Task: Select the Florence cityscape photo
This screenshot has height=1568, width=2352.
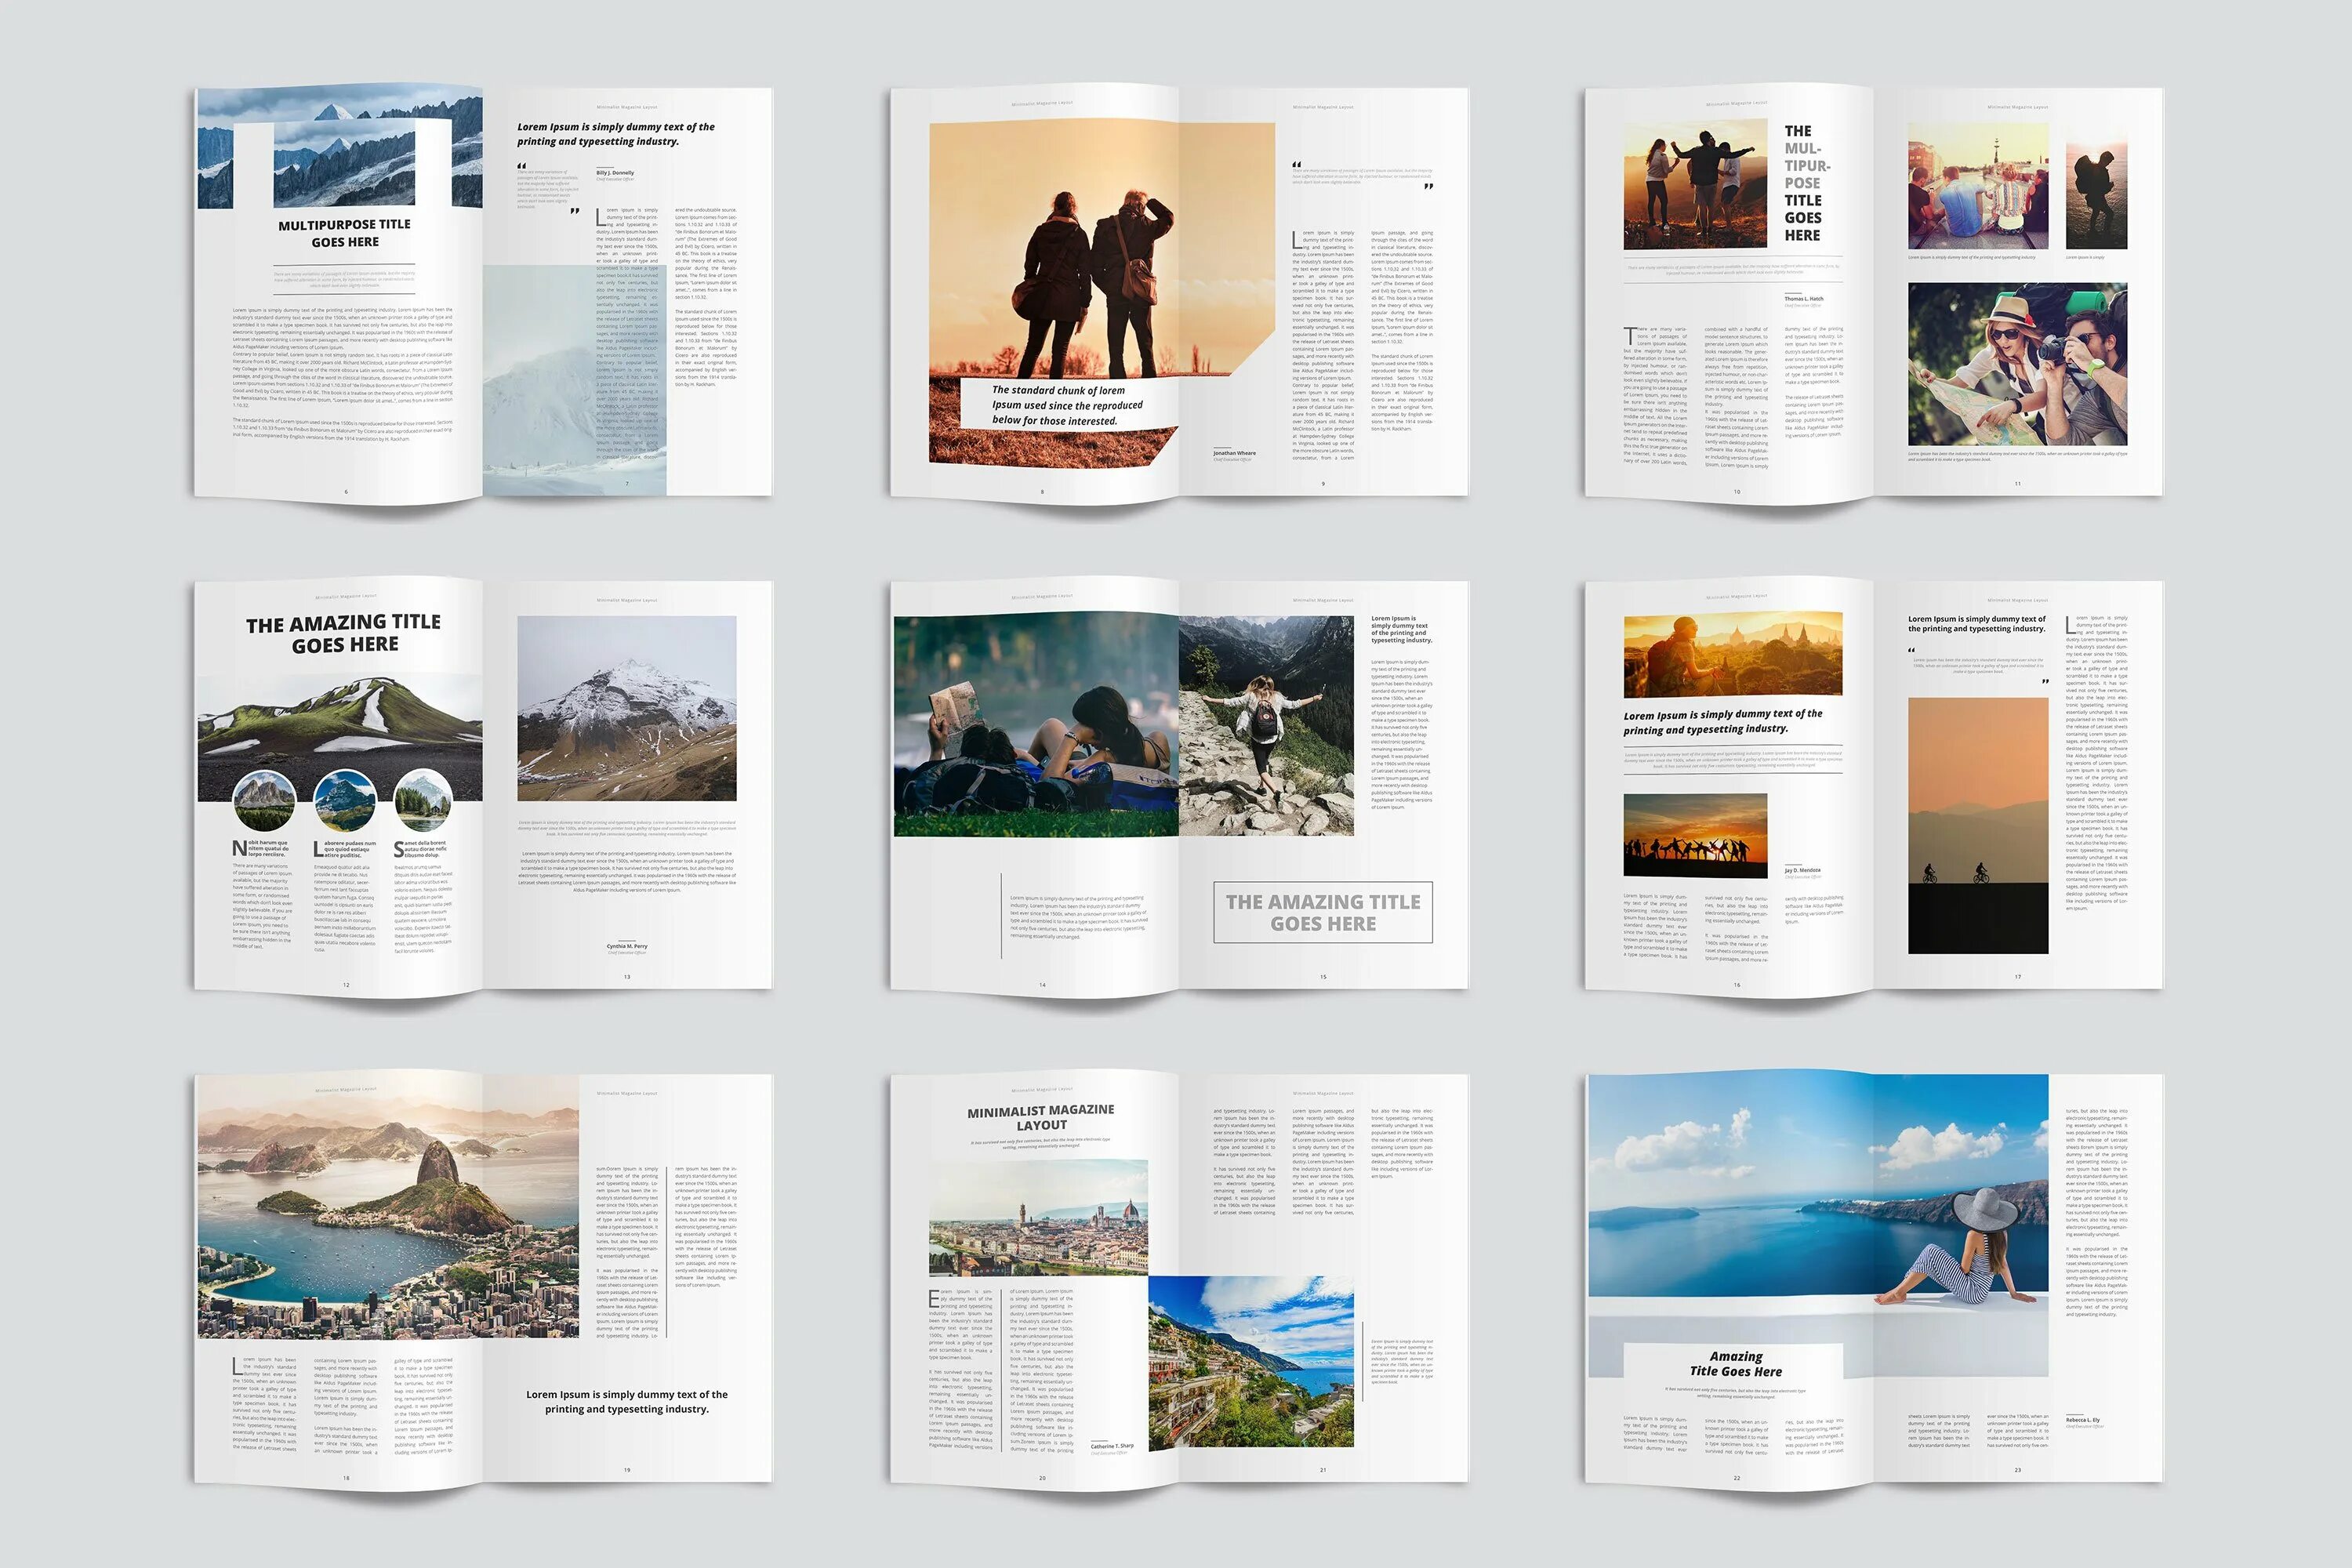Action: point(1038,1218)
